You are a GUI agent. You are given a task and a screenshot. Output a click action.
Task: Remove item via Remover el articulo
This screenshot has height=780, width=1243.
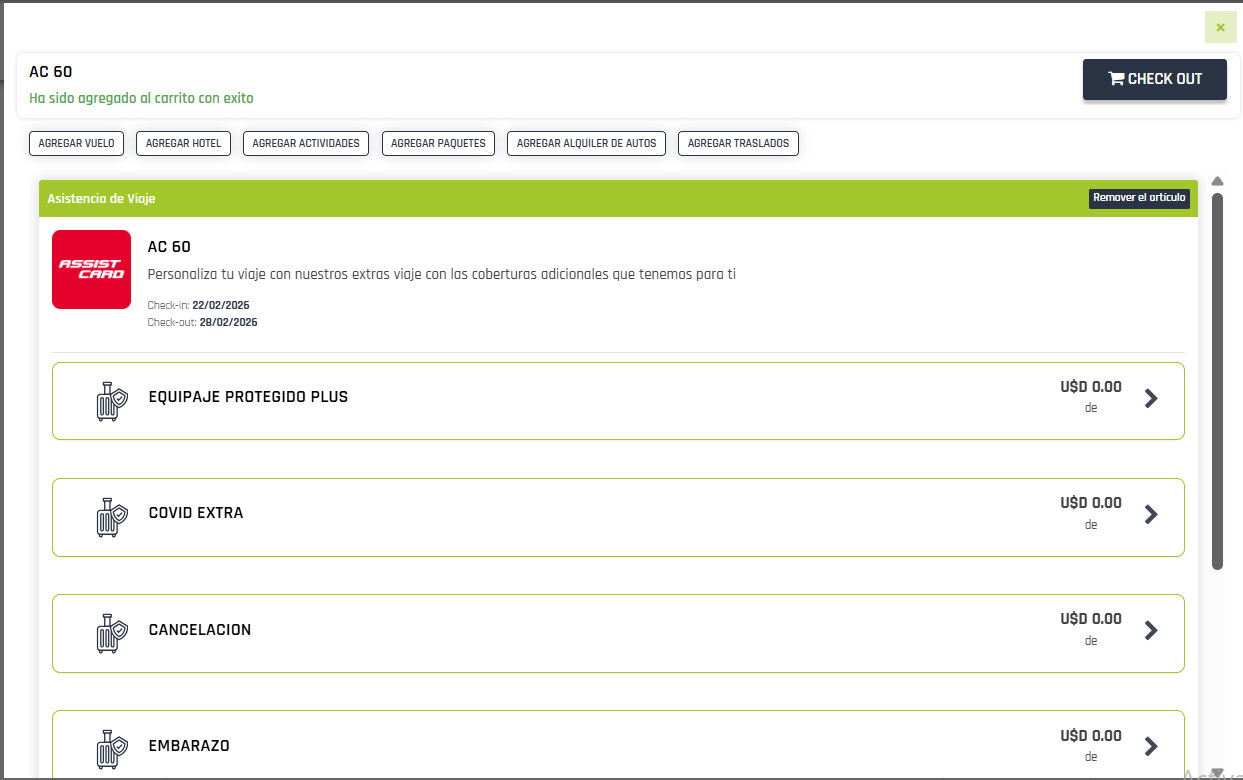coord(1139,198)
